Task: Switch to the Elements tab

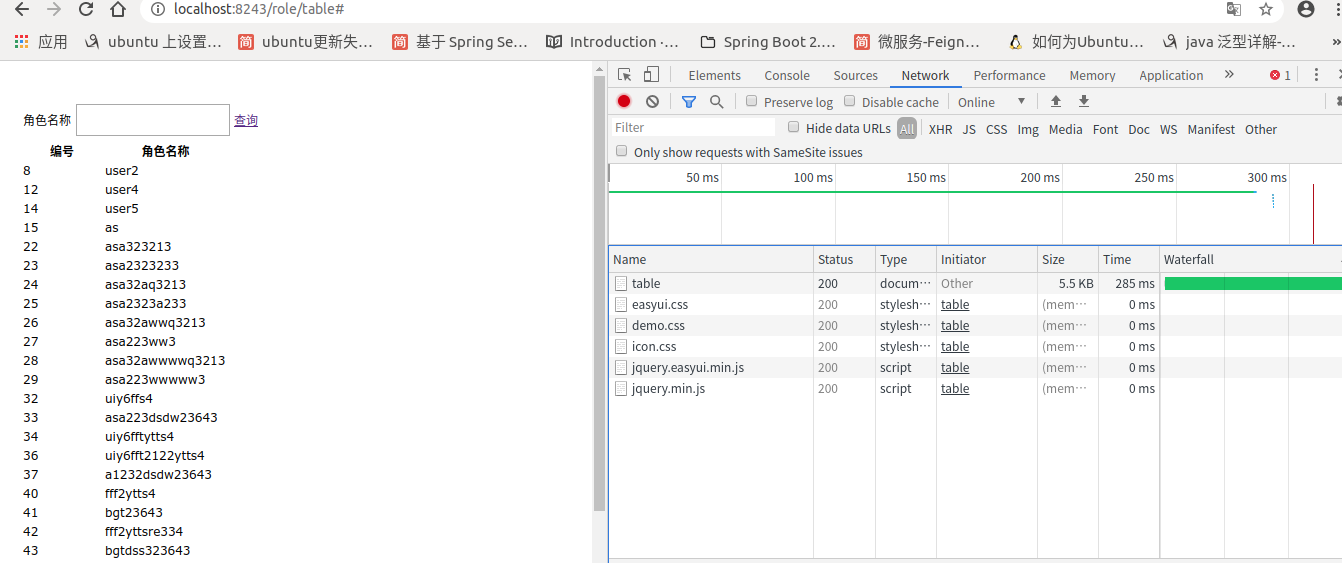Action: (x=714, y=75)
